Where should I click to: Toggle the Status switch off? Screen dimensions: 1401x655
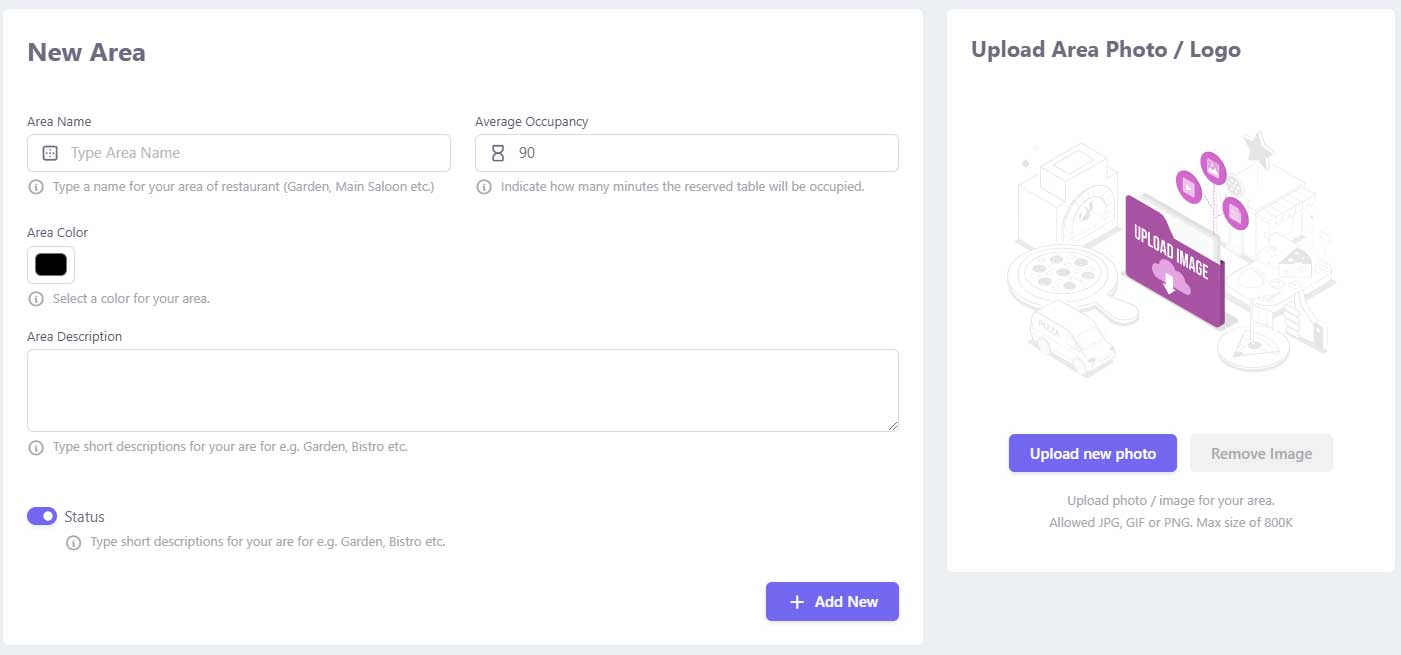[42, 516]
